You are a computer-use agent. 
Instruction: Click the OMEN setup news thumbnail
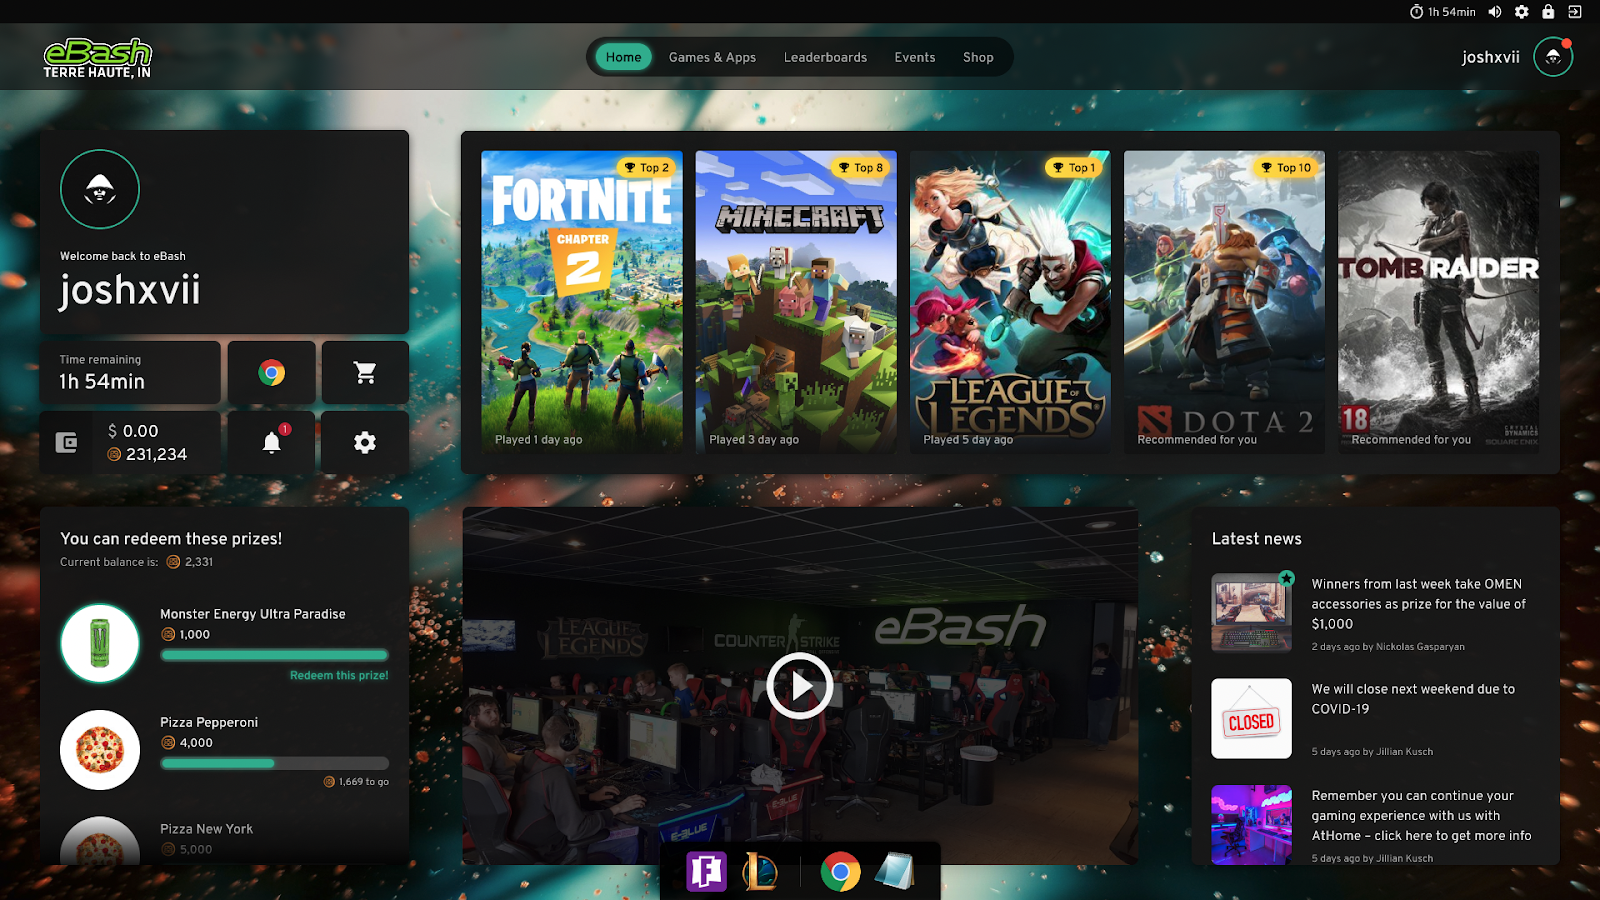coord(1251,612)
